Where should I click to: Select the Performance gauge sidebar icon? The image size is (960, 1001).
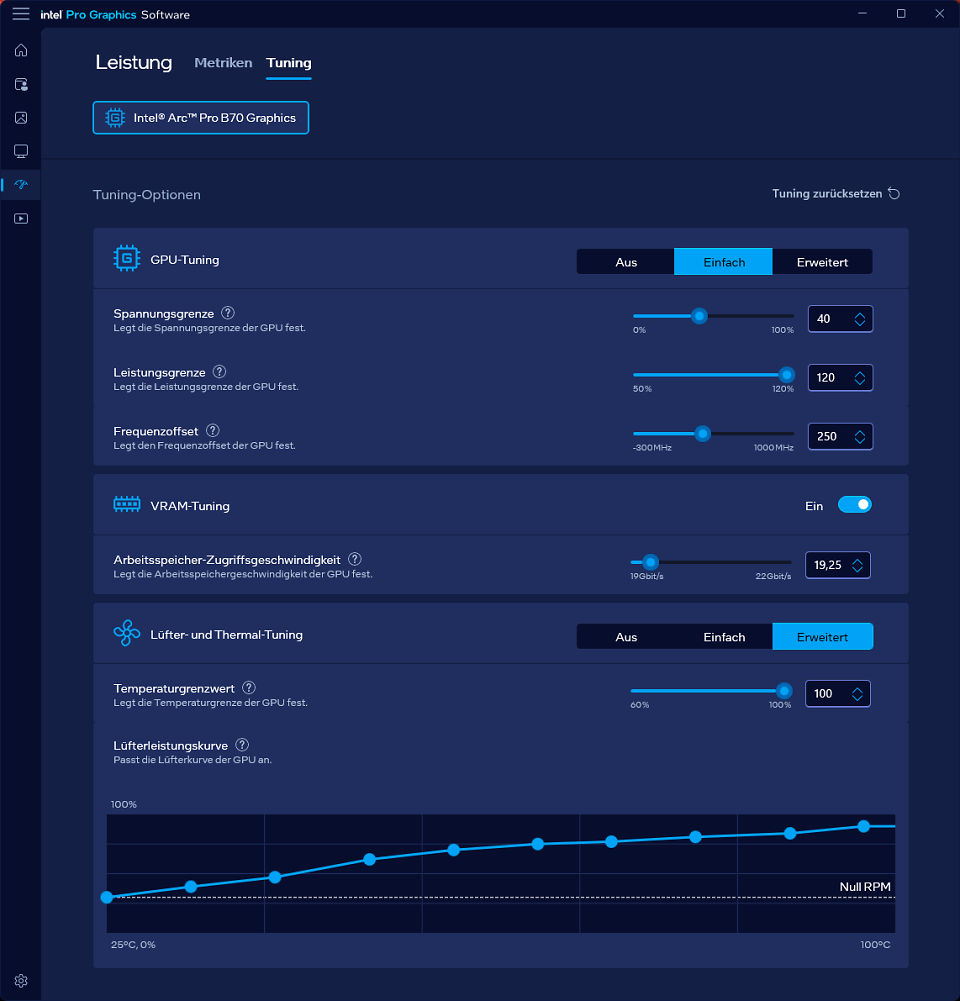tap(21, 184)
